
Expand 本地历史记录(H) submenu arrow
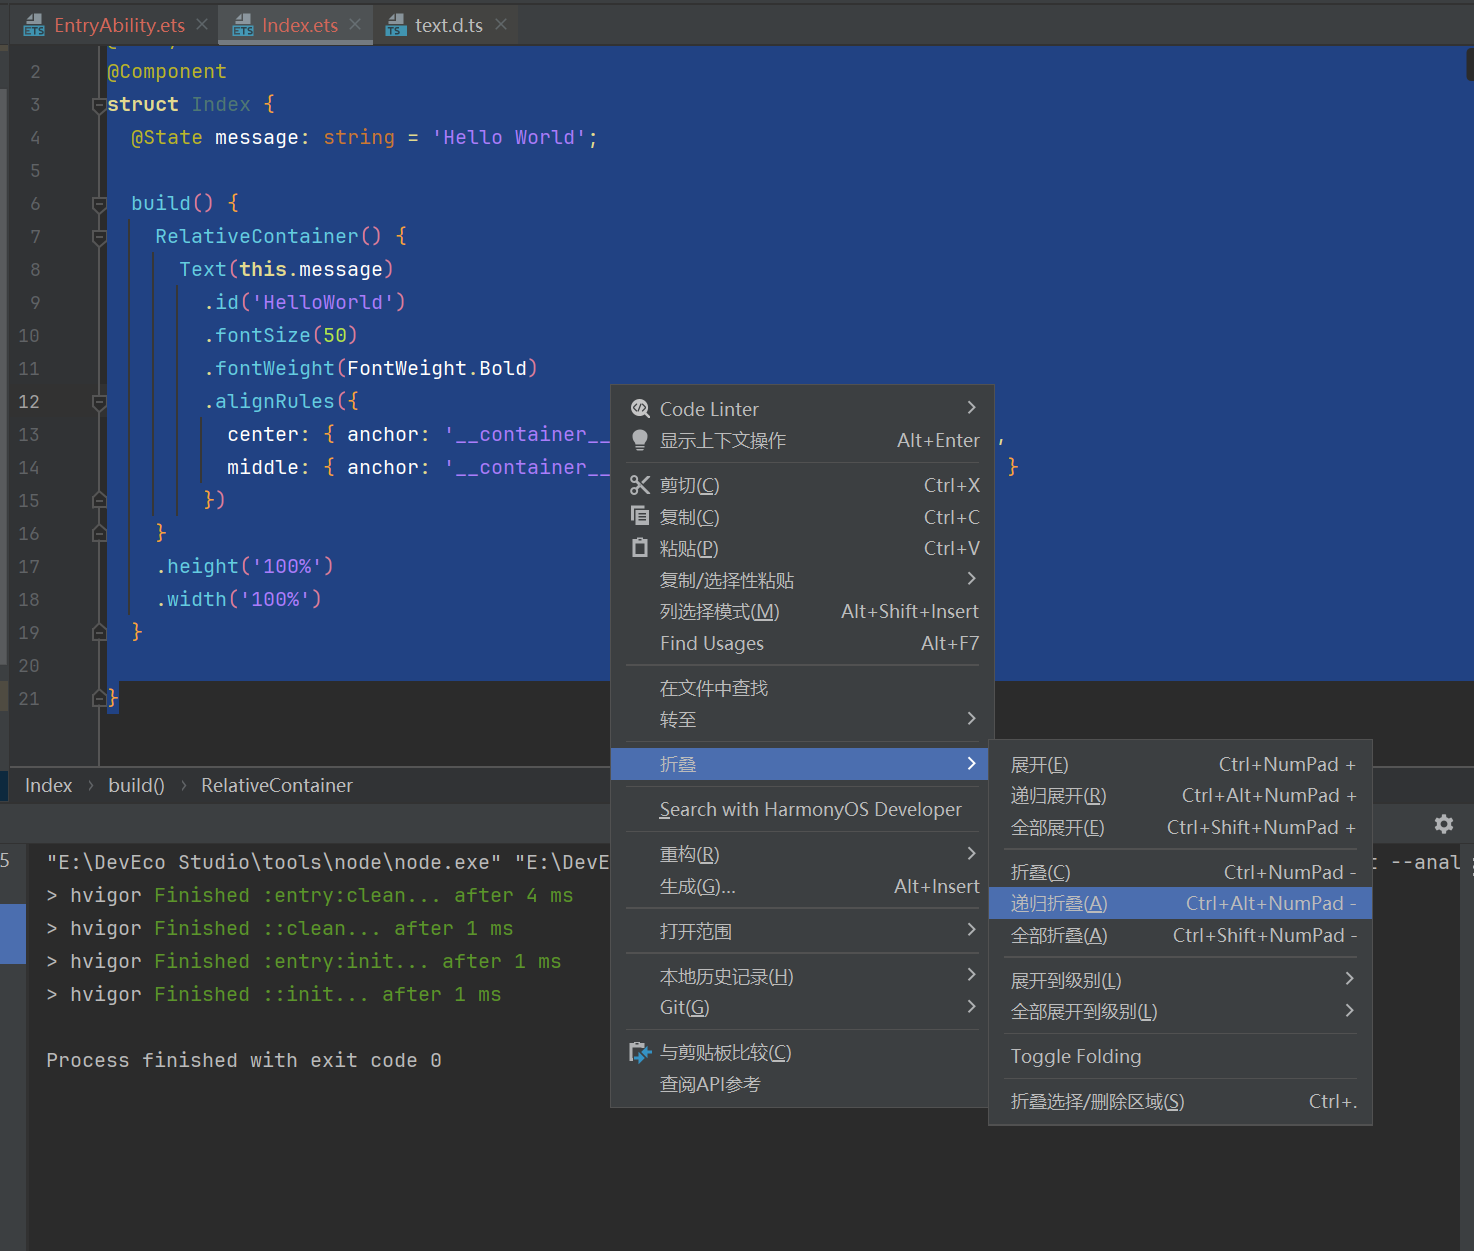971,976
